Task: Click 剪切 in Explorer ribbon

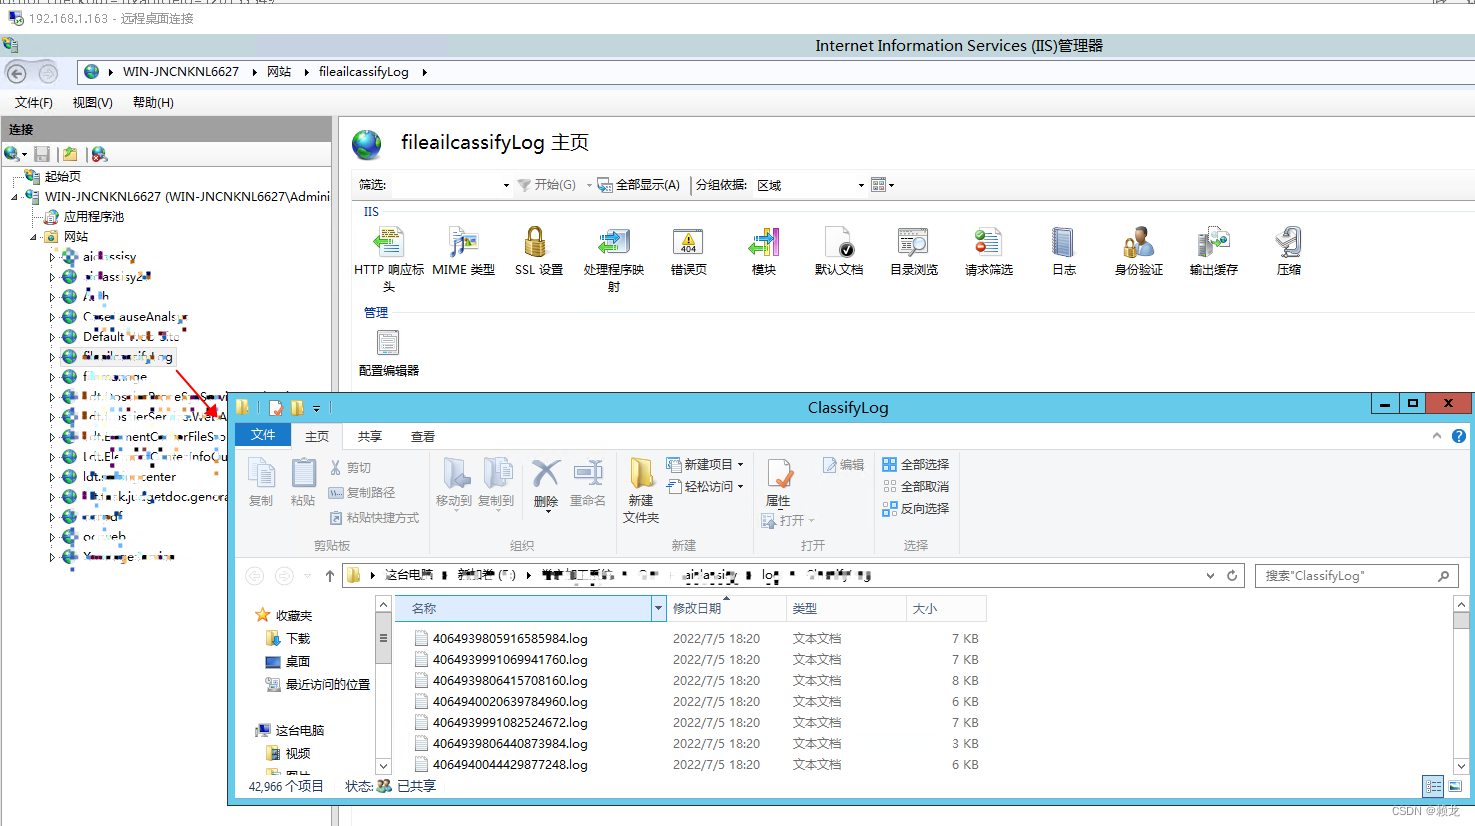Action: 350,468
